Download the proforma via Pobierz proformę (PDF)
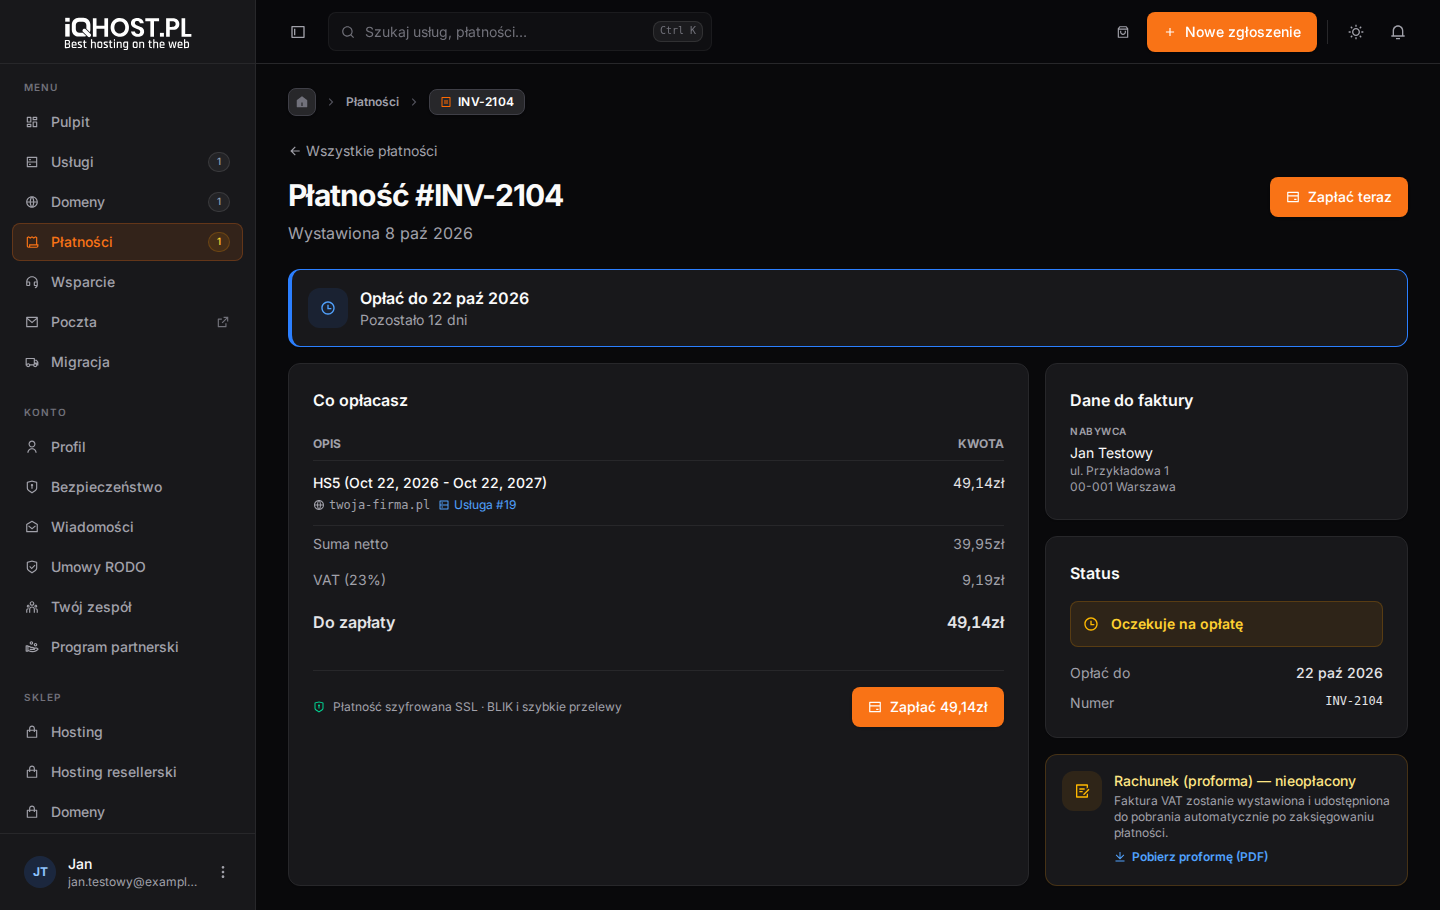The height and width of the screenshot is (910, 1440). 1191,857
